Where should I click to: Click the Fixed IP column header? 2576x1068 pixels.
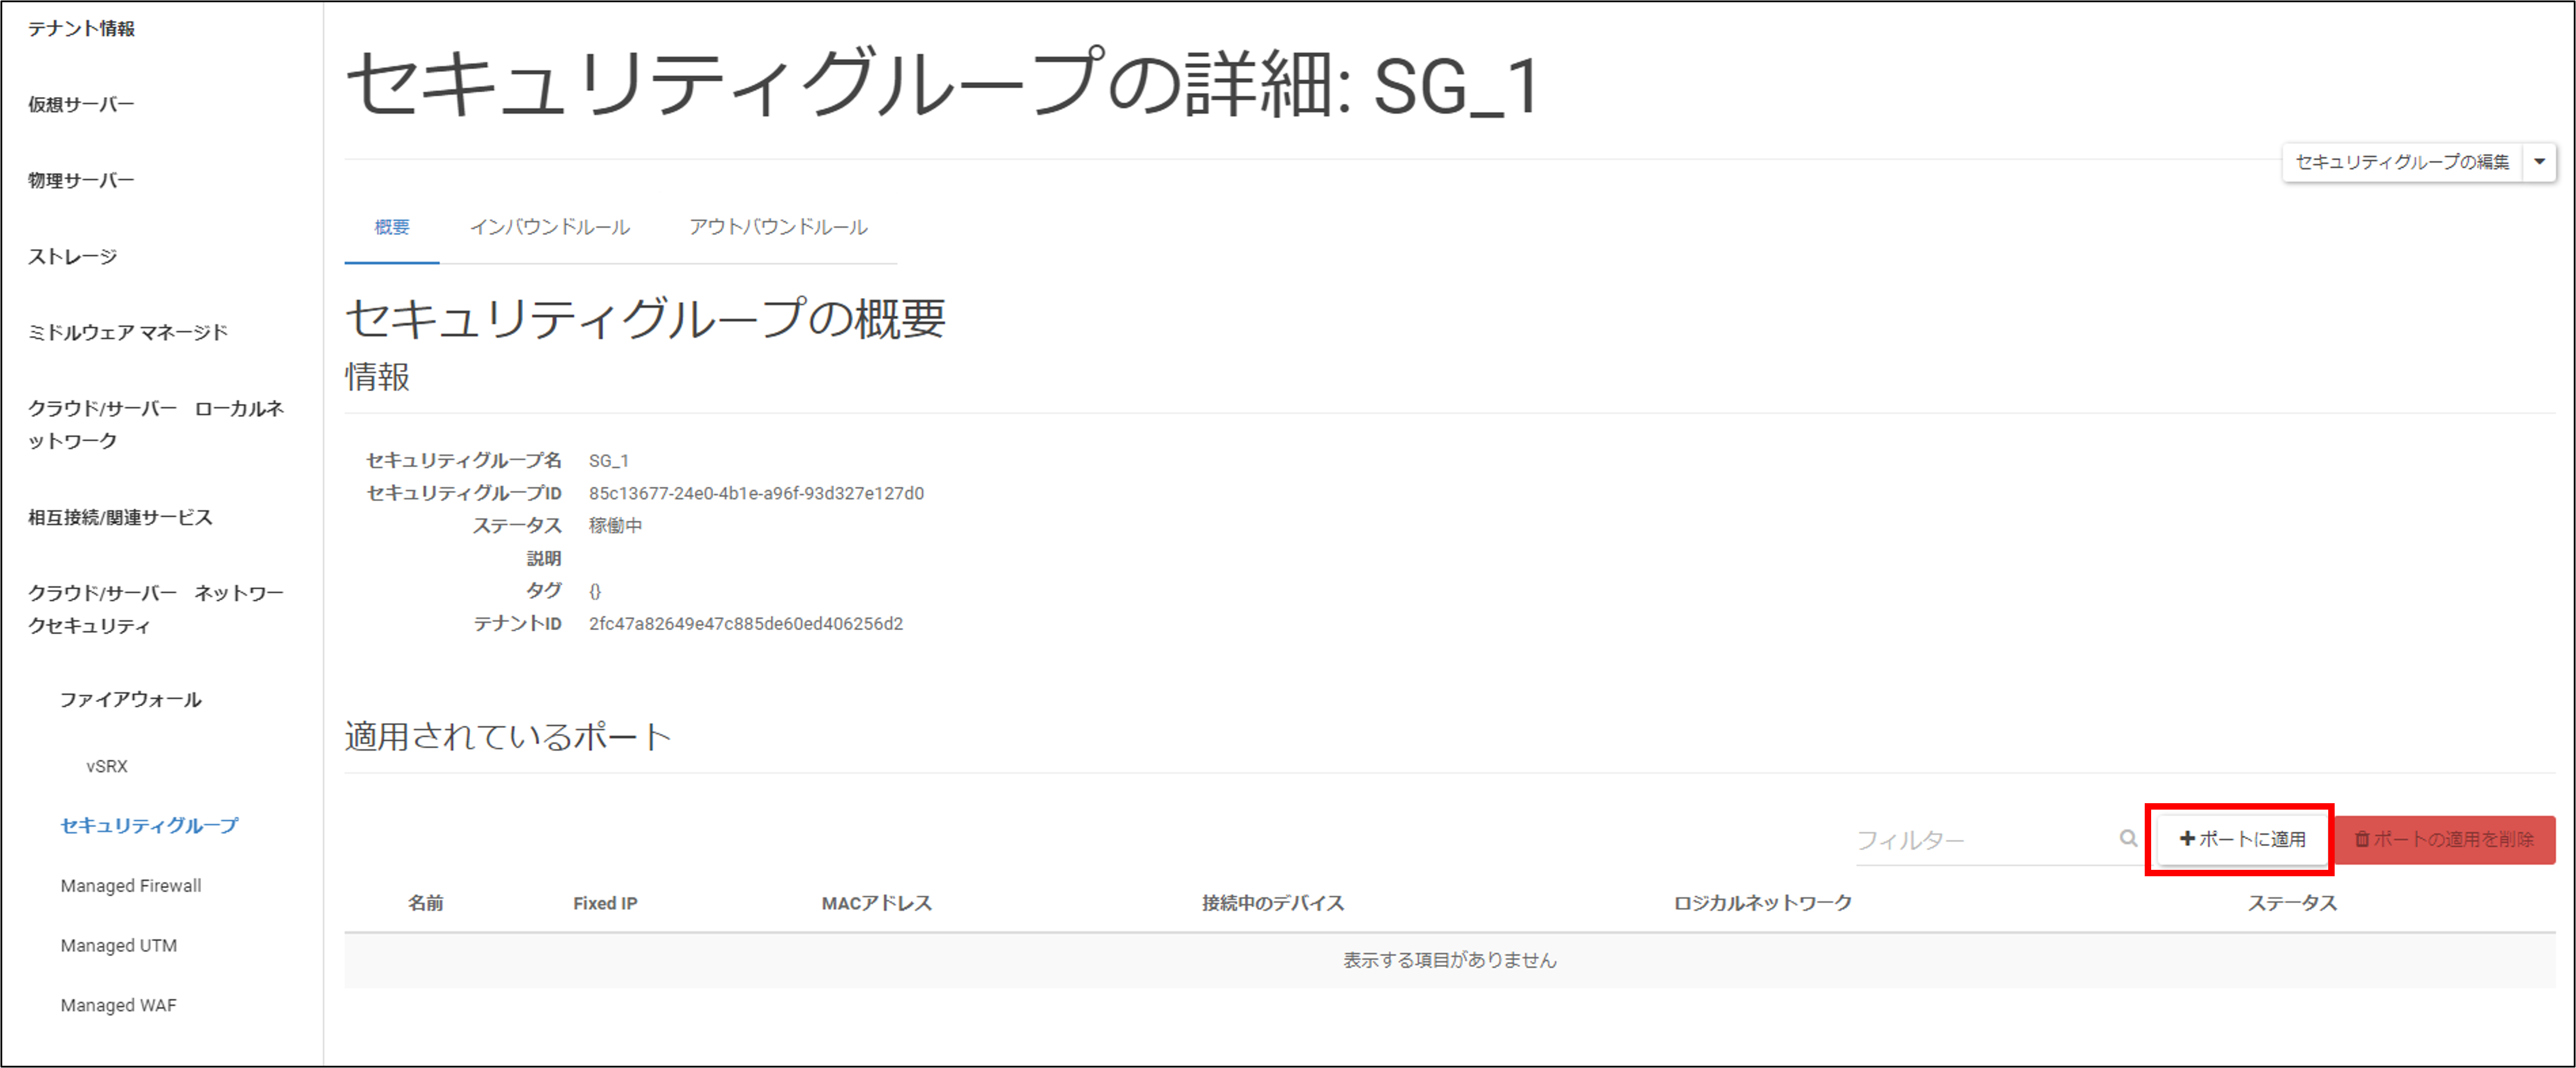click(605, 903)
